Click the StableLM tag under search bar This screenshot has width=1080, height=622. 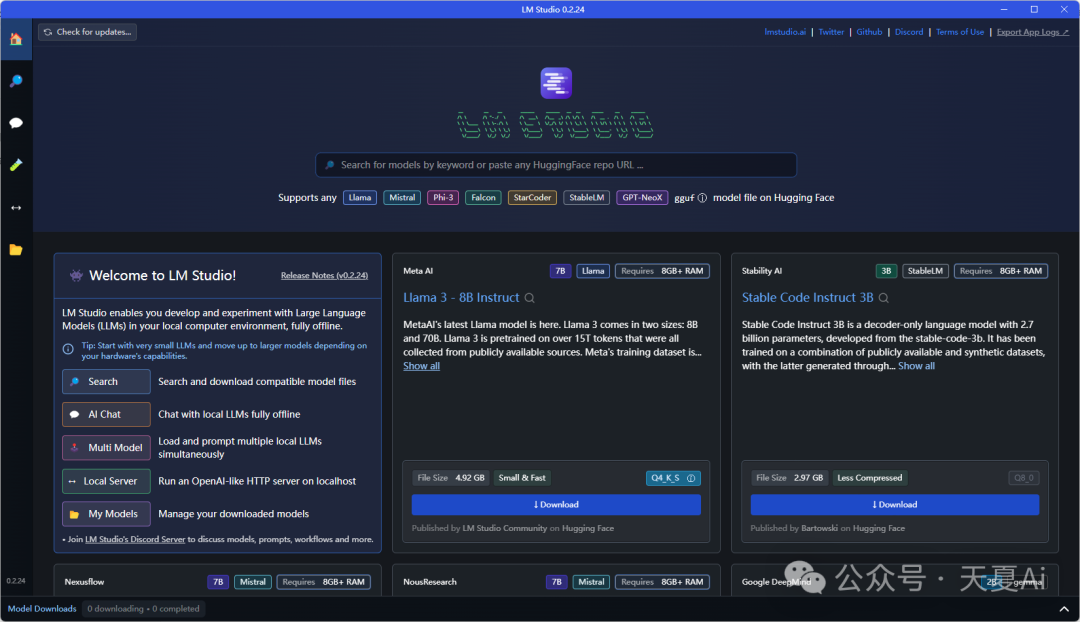tap(586, 198)
